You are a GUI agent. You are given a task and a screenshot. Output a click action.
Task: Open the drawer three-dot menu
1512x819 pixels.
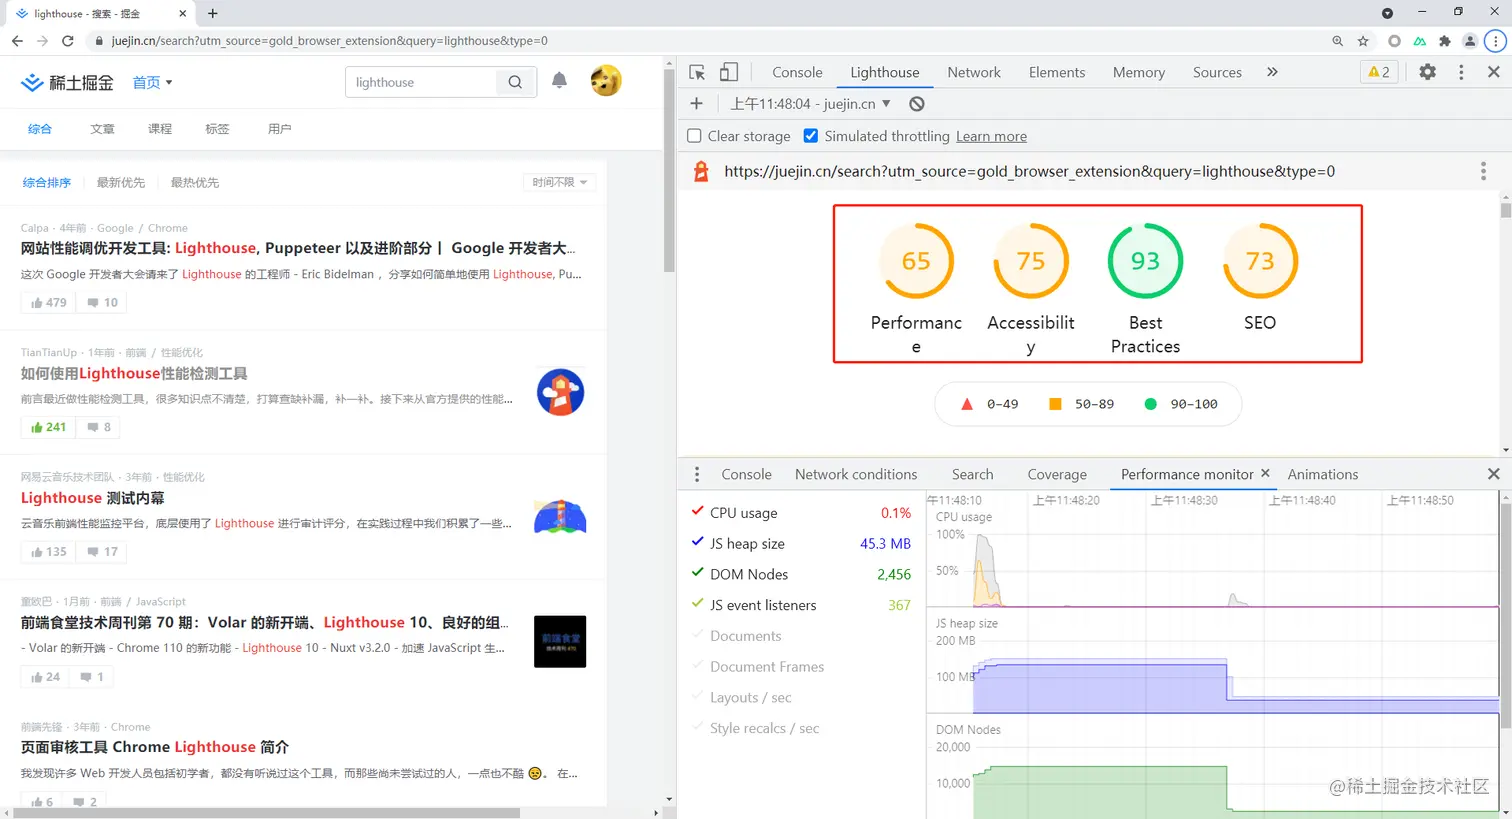[697, 474]
